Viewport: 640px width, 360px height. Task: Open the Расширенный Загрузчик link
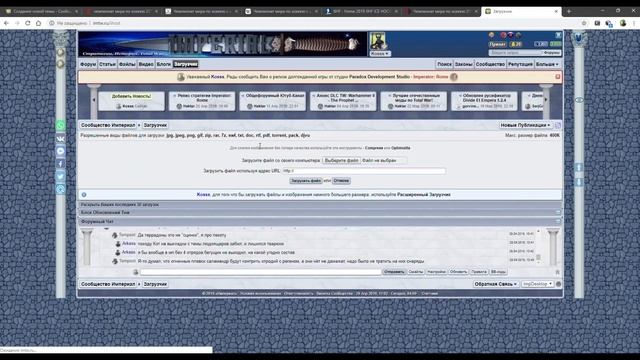click(424, 195)
